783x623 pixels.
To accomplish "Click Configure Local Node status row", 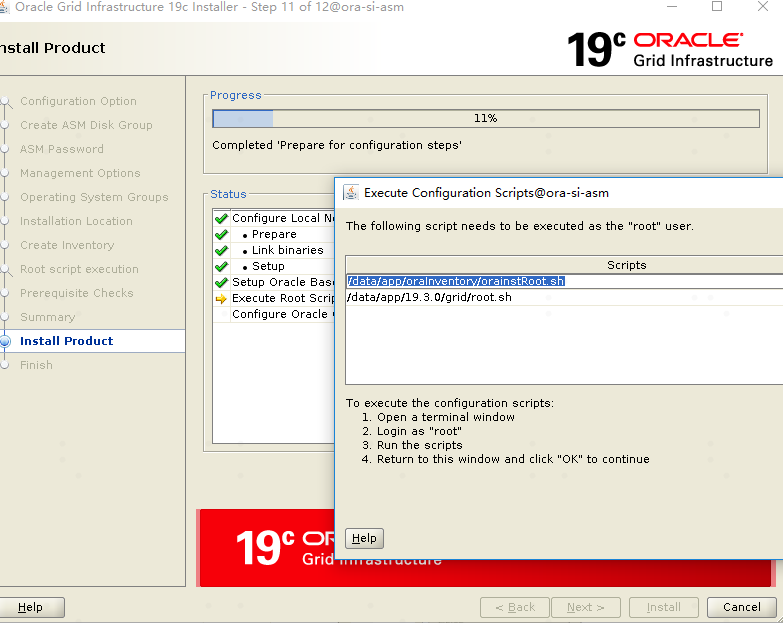I will [275, 218].
